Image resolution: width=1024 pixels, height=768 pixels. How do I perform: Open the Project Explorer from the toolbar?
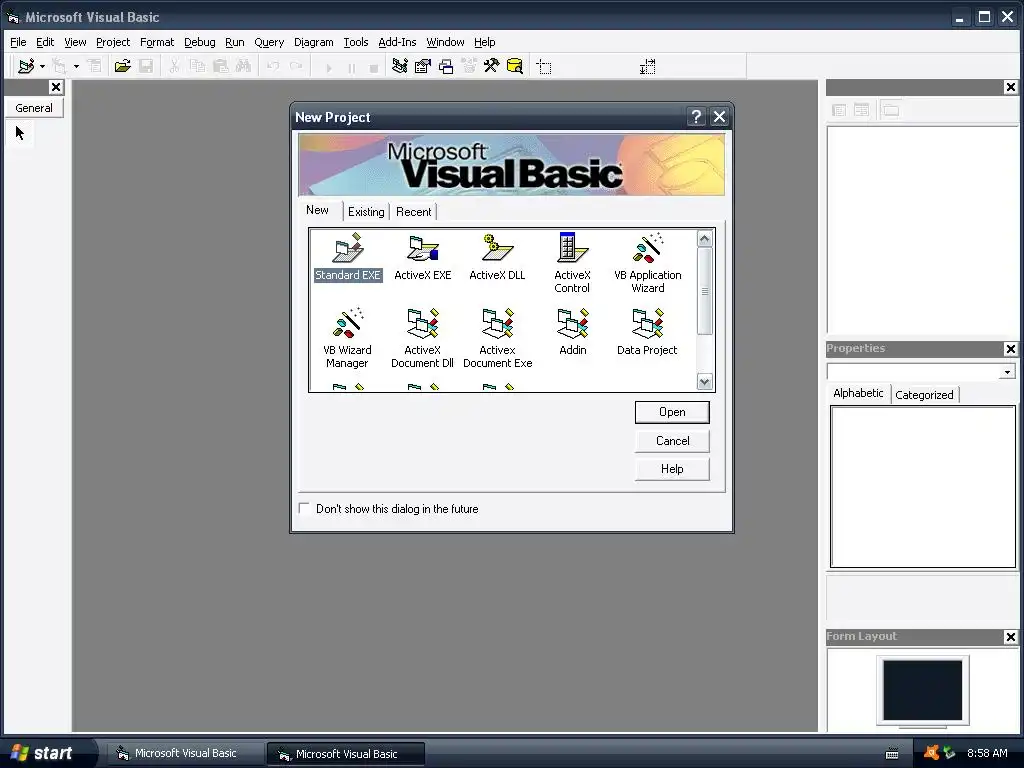click(x=400, y=66)
